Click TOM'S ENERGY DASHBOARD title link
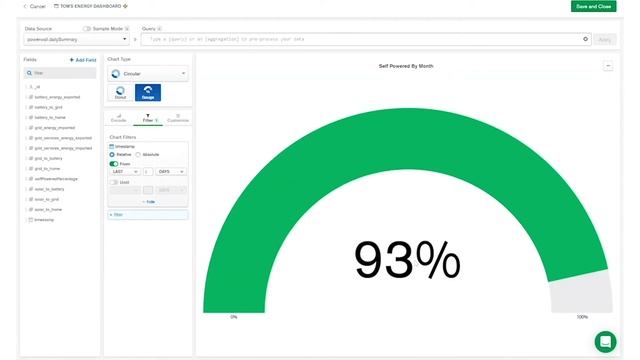This screenshot has height=360, width=640. click(x=91, y=6)
